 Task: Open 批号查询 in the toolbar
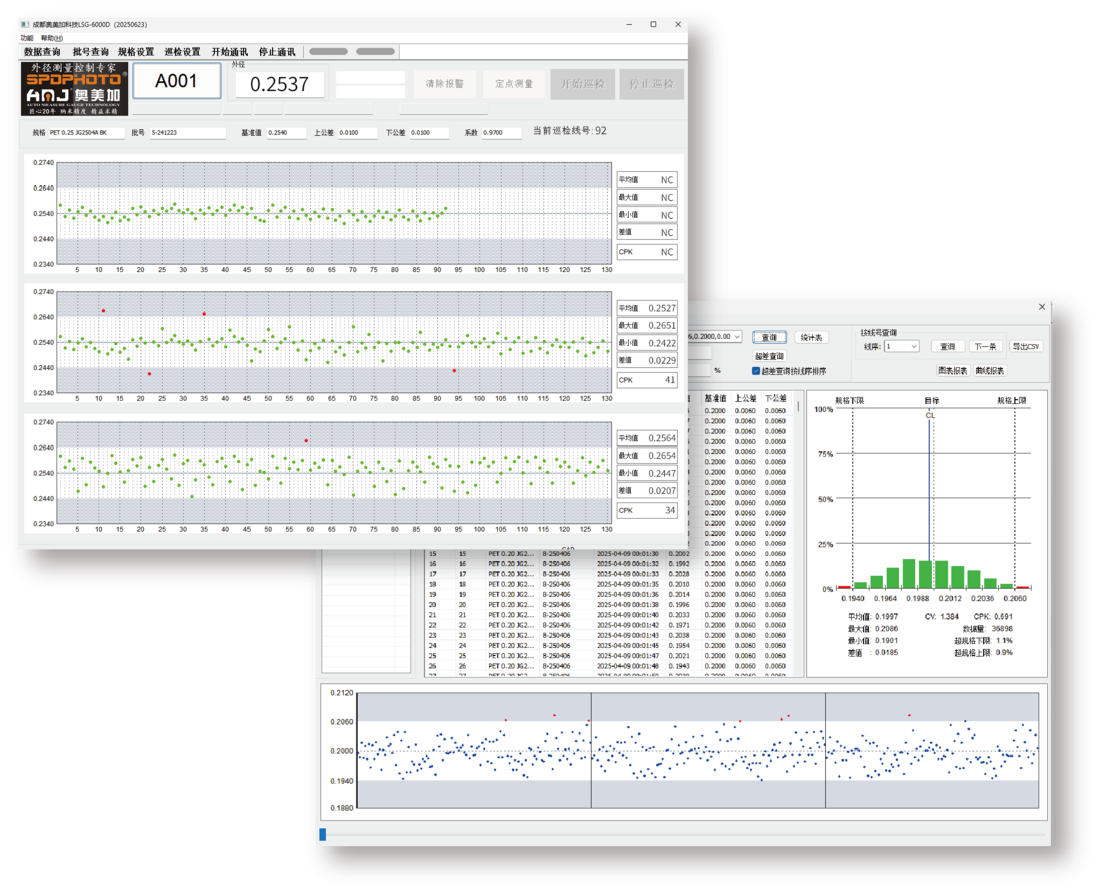(x=90, y=52)
